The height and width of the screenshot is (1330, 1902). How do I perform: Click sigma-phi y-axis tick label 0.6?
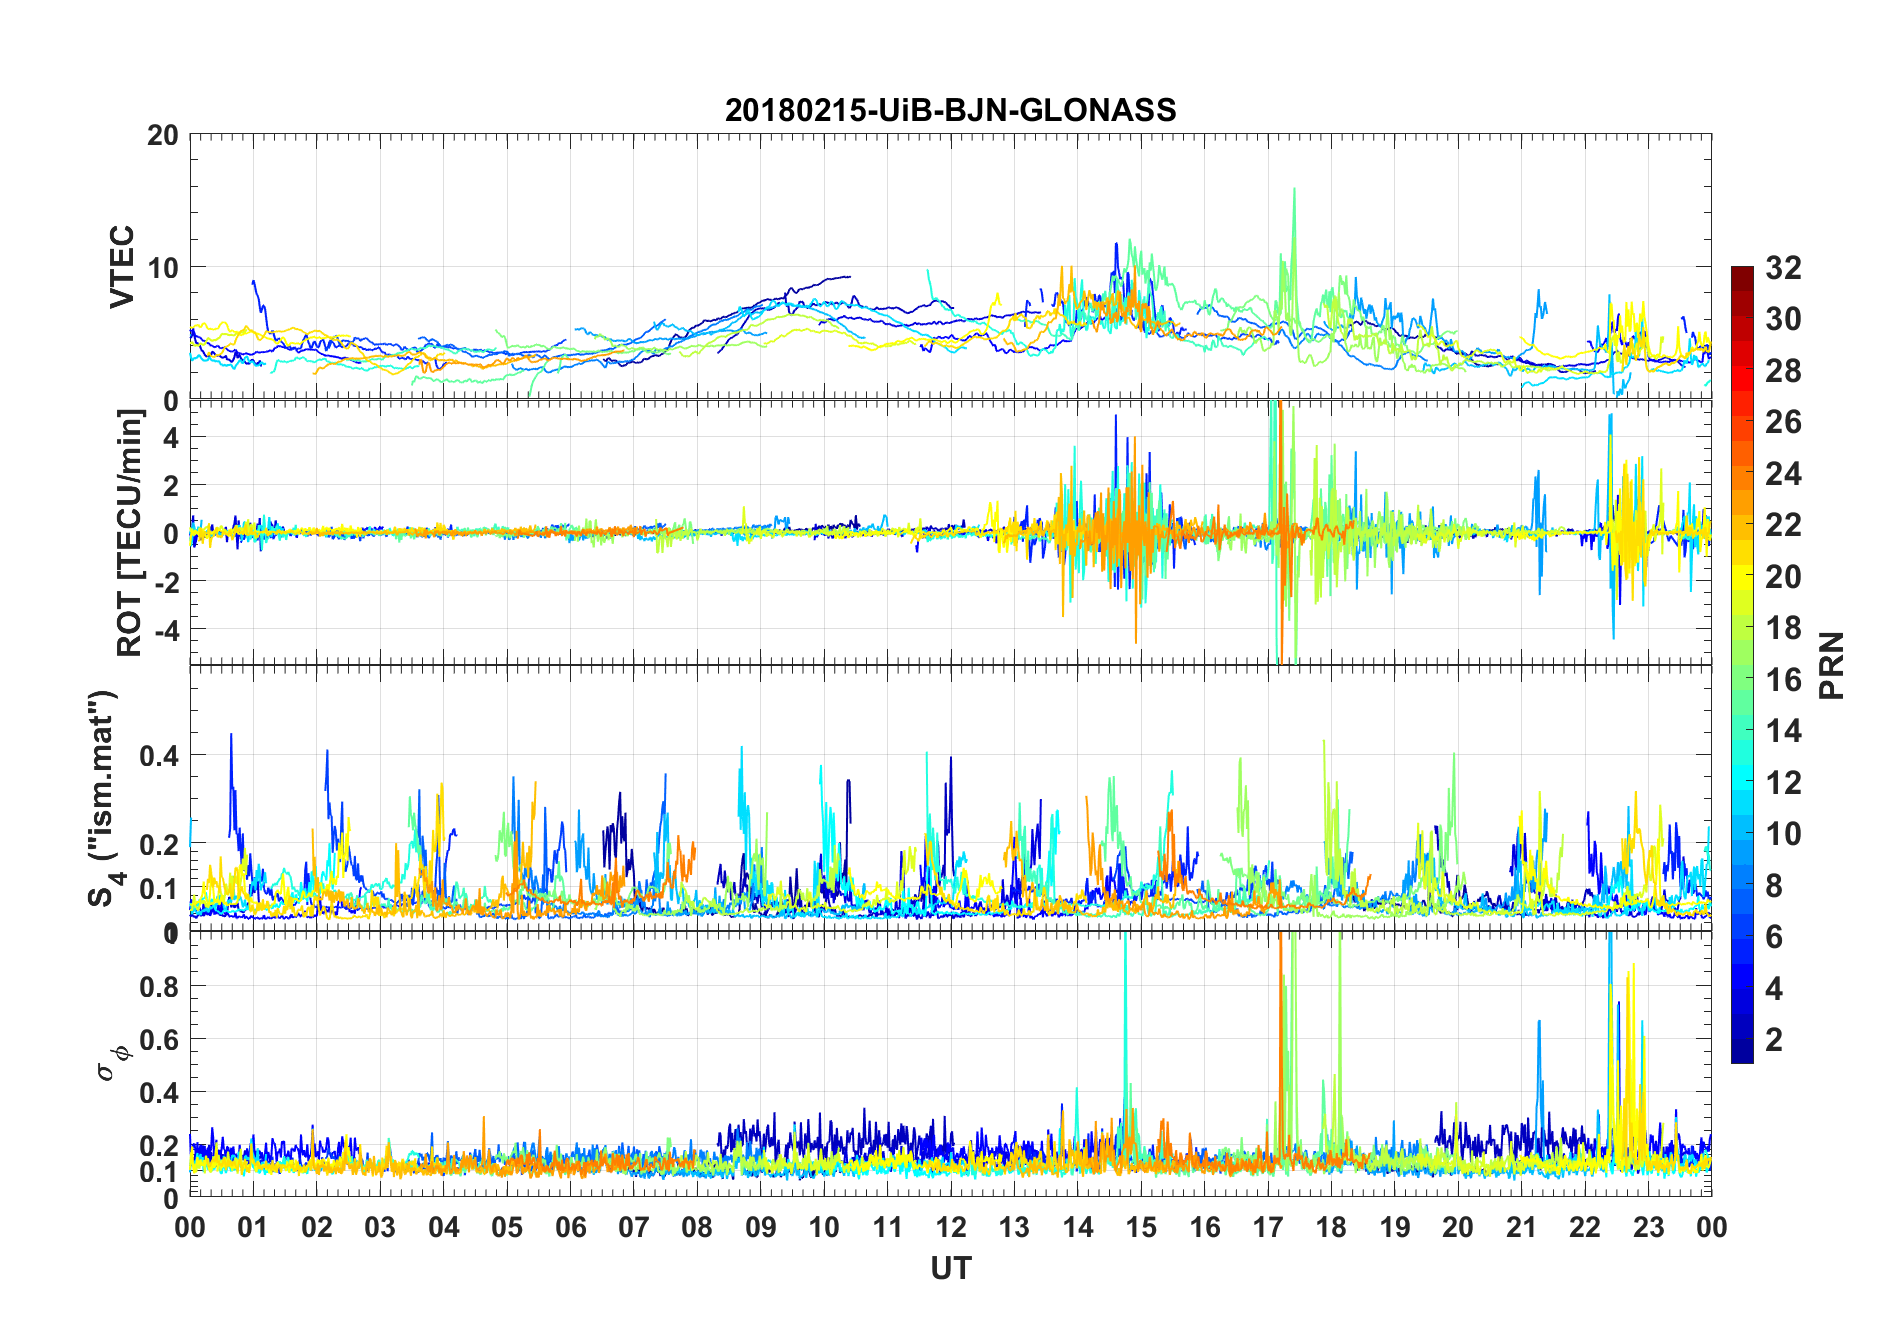pyautogui.click(x=160, y=1040)
